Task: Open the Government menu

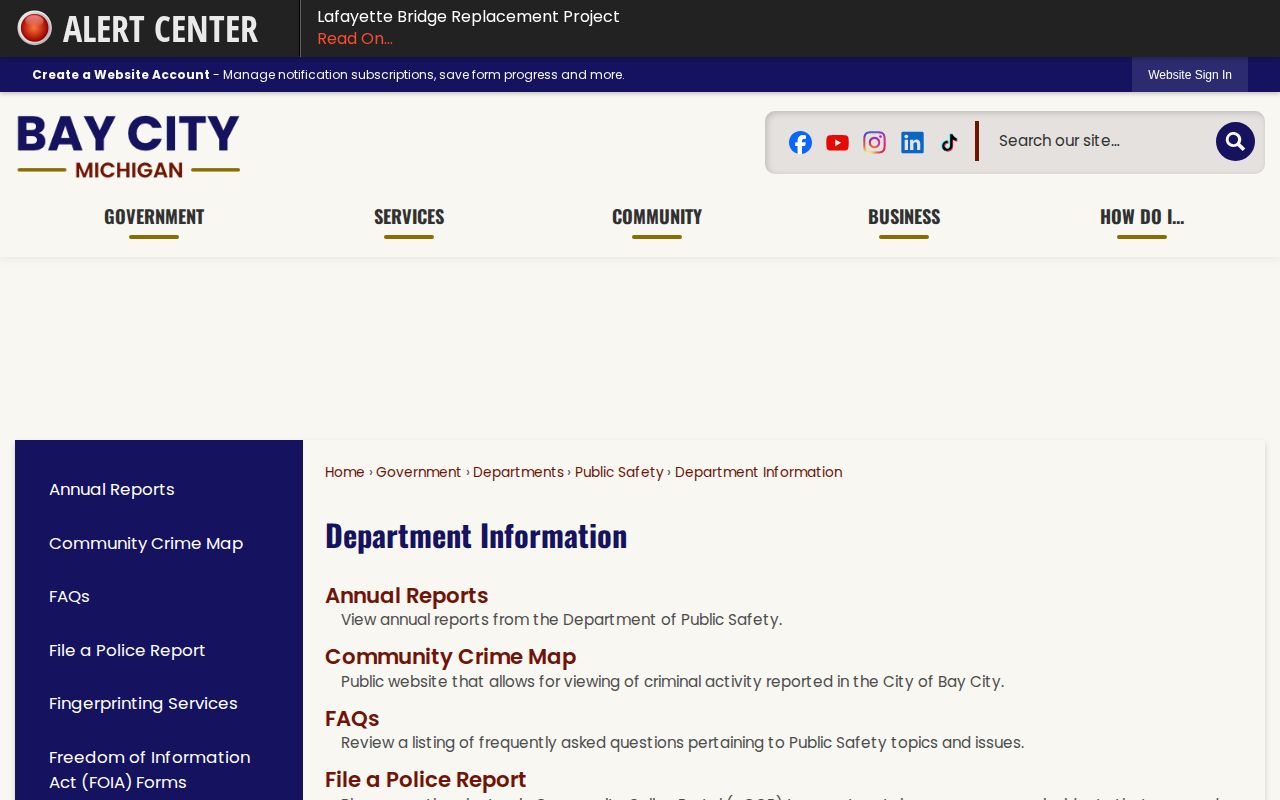Action: pos(154,217)
